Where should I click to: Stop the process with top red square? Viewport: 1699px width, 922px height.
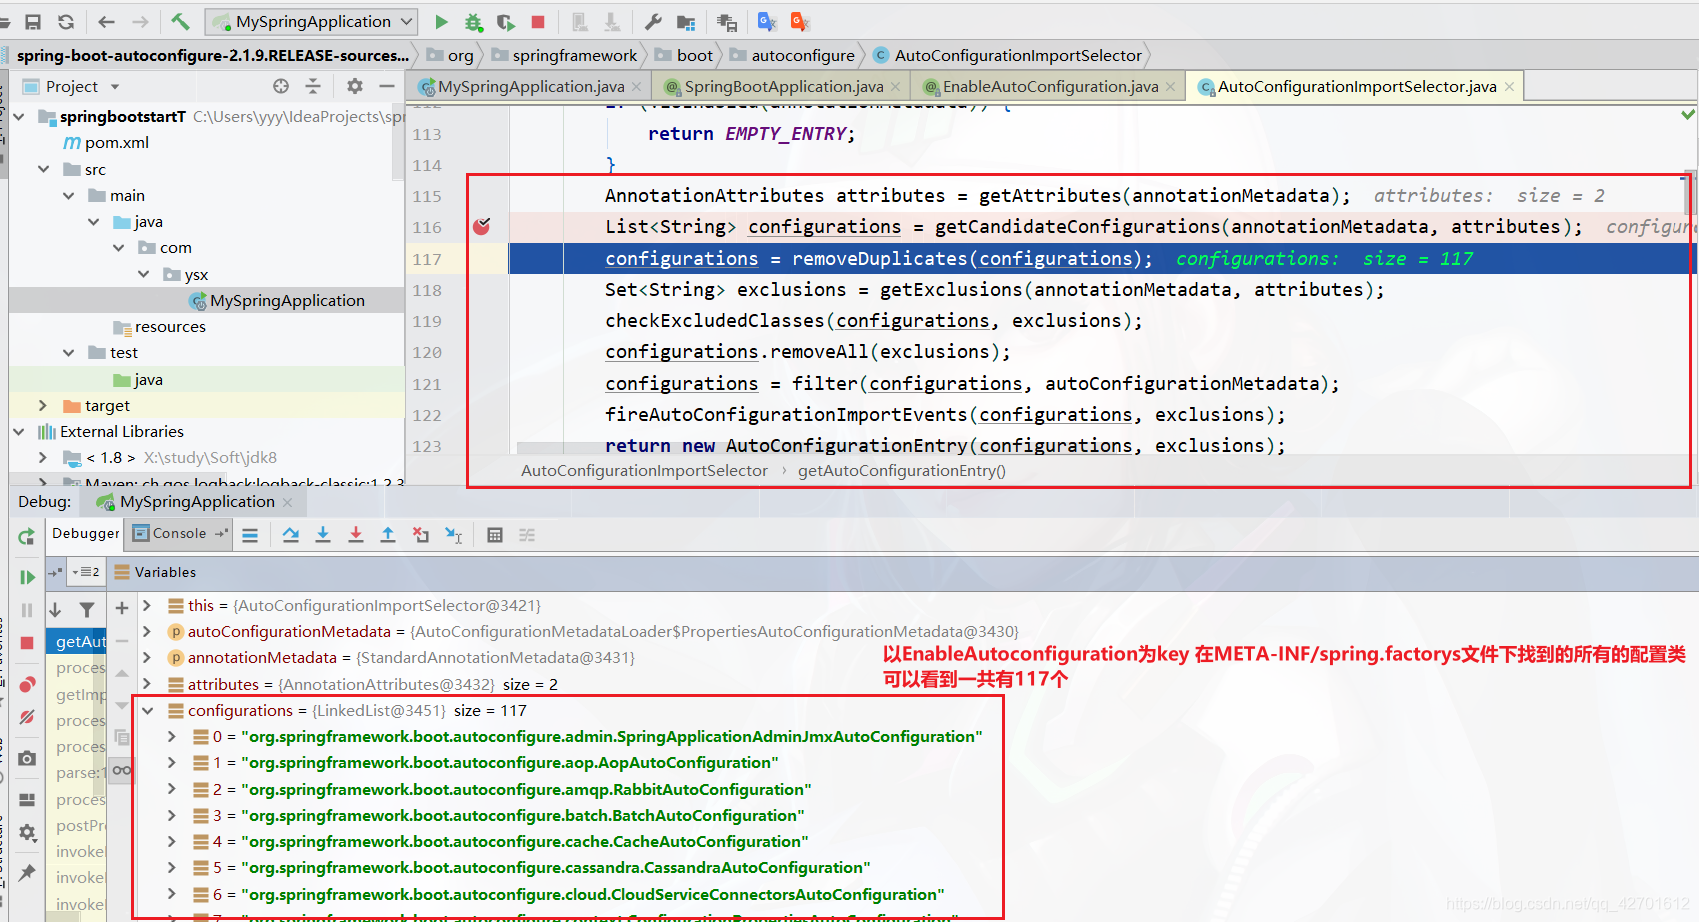pyautogui.click(x=538, y=21)
